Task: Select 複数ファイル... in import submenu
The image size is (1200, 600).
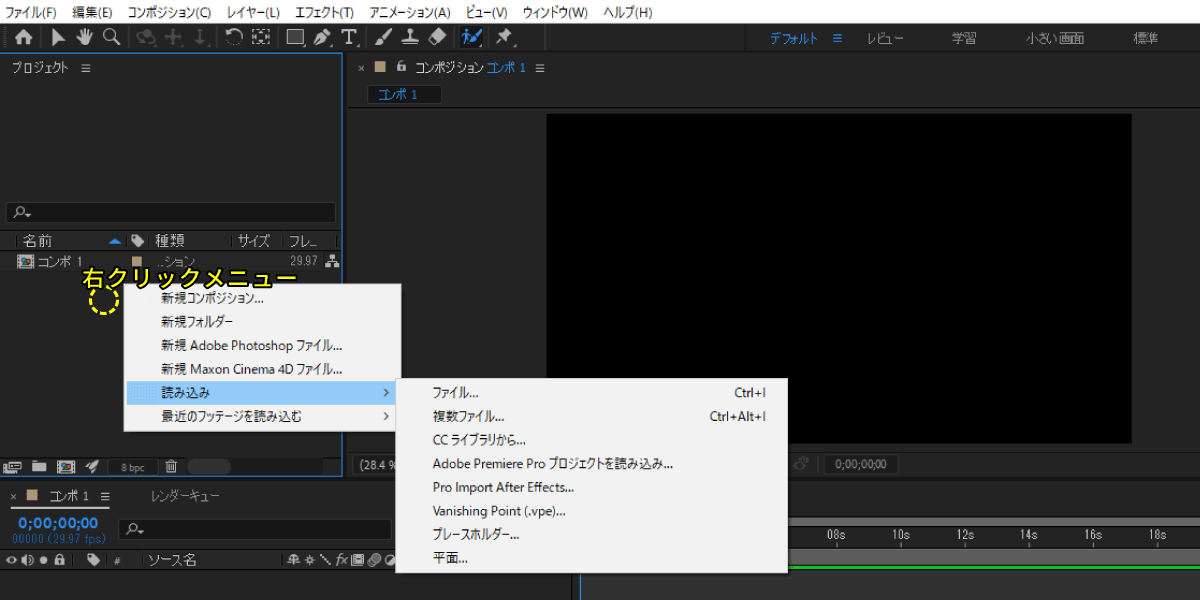Action: [x=592, y=416]
